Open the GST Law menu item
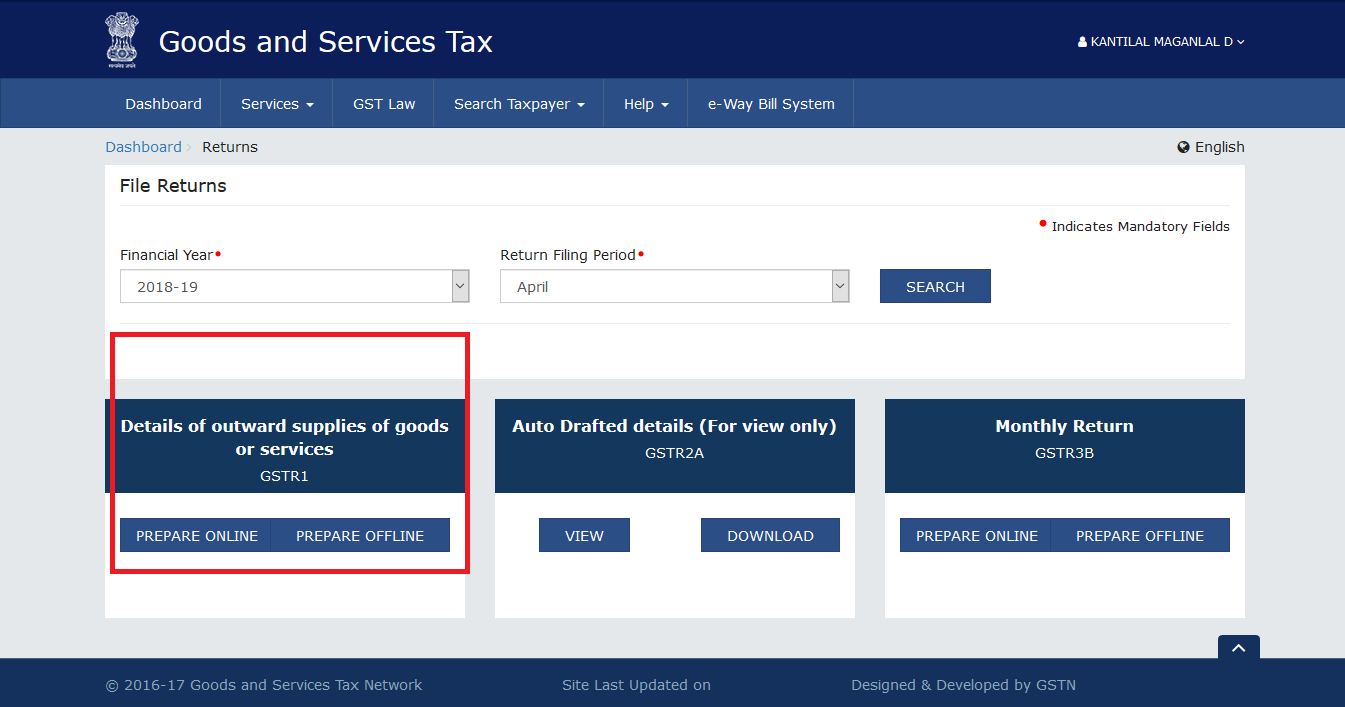The width and height of the screenshot is (1345, 707). (384, 104)
